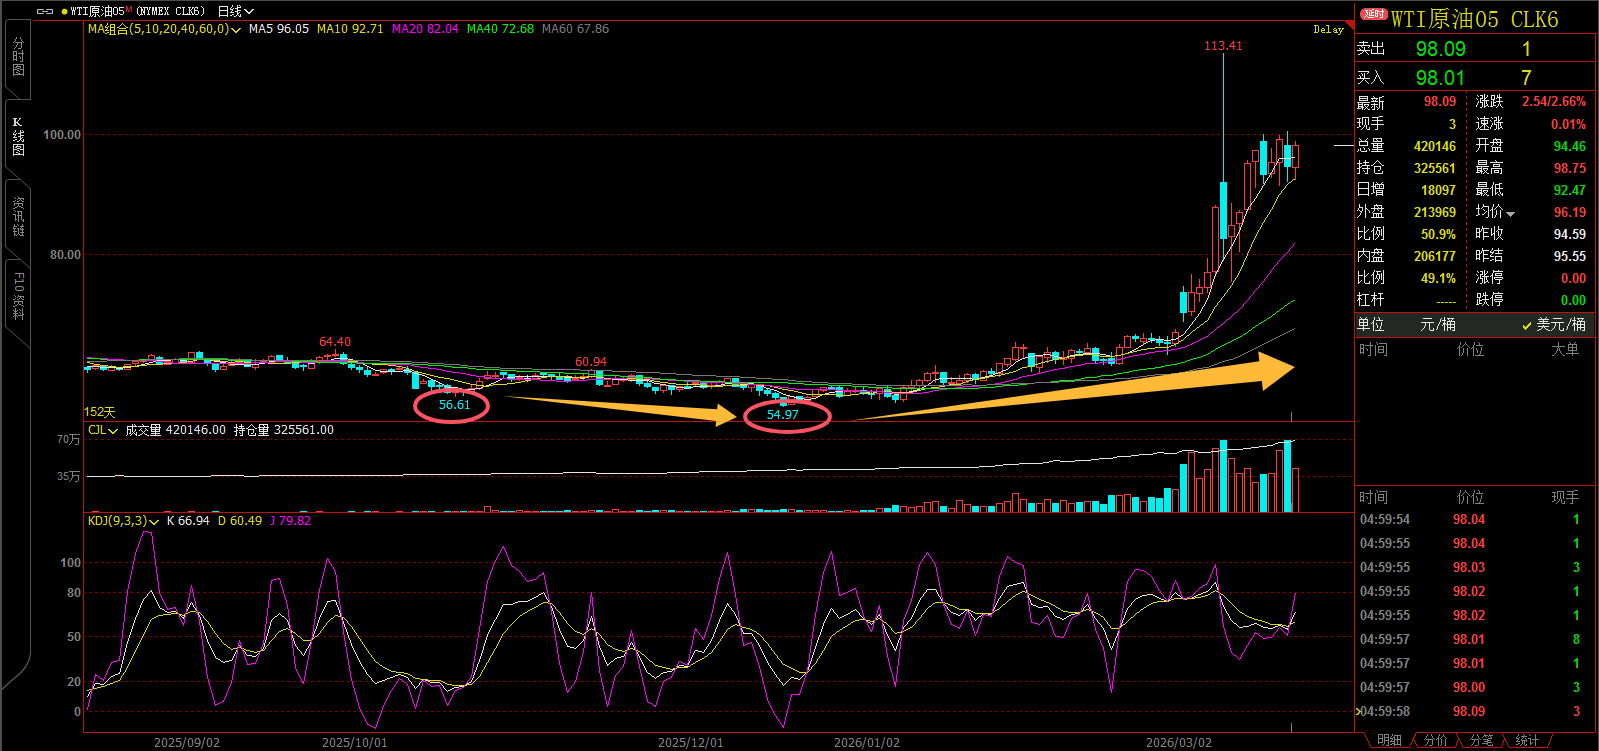The width and height of the screenshot is (1599, 751).
Task: Click the yellow arrow marker beside 04:59:58
Action: pyautogui.click(x=1357, y=711)
